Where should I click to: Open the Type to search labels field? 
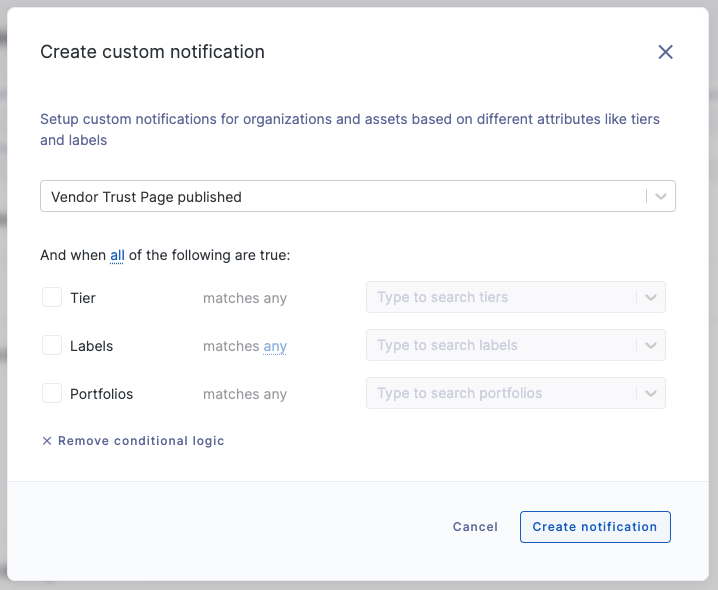point(516,345)
